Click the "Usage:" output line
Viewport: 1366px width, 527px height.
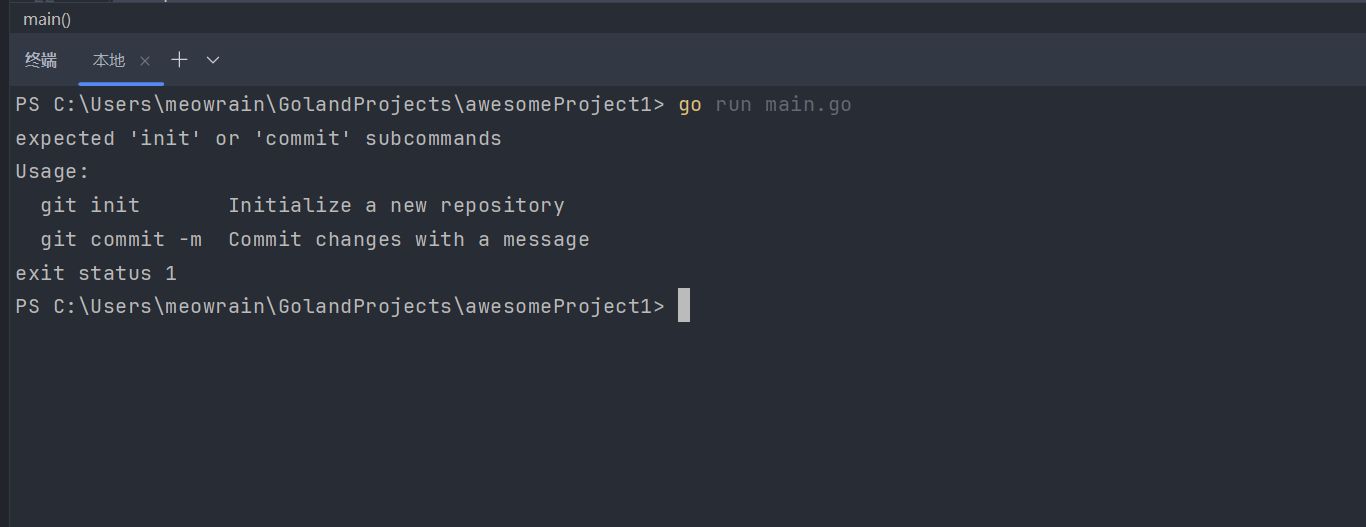coord(53,172)
